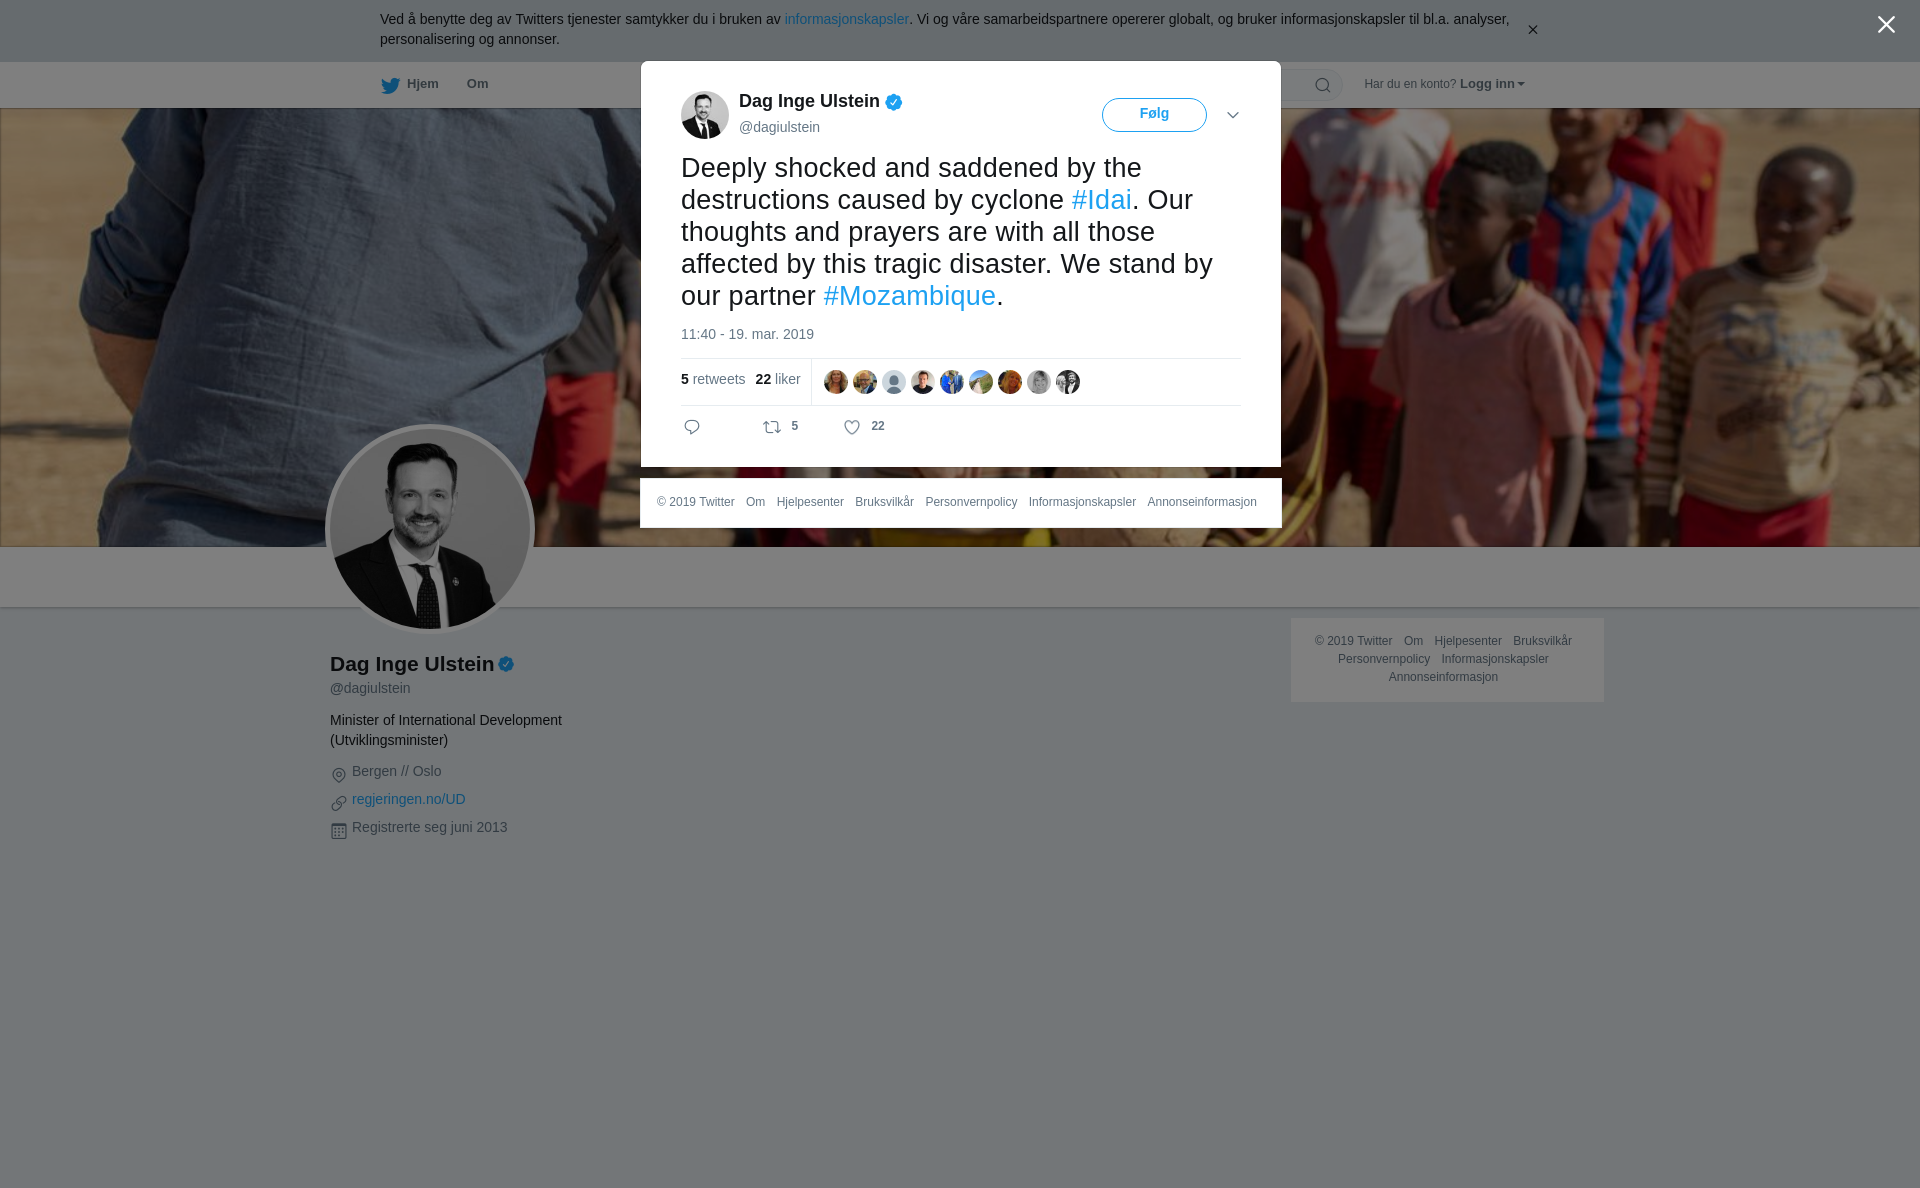Image resolution: width=1920 pixels, height=1188 pixels.
Task: Click the search magnifier icon
Action: point(1323,85)
